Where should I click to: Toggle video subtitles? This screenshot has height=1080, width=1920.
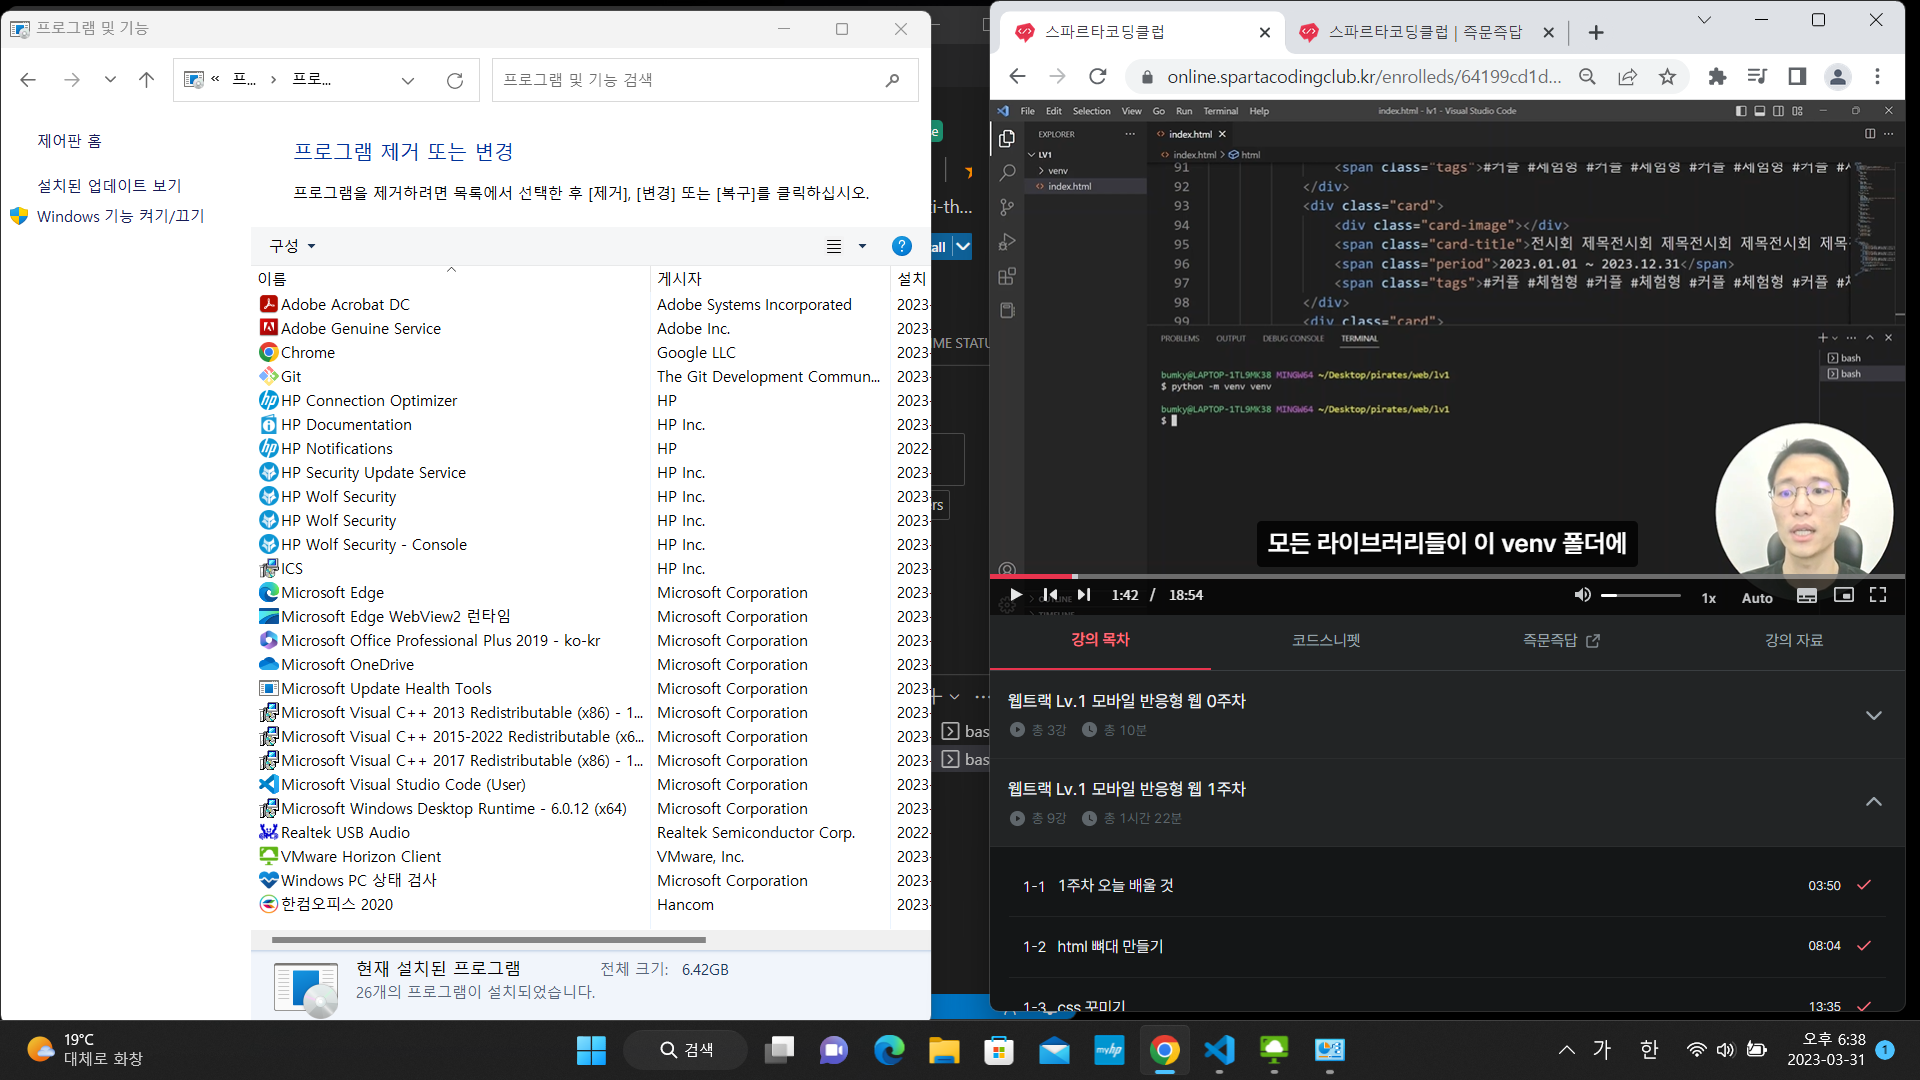tap(1807, 595)
